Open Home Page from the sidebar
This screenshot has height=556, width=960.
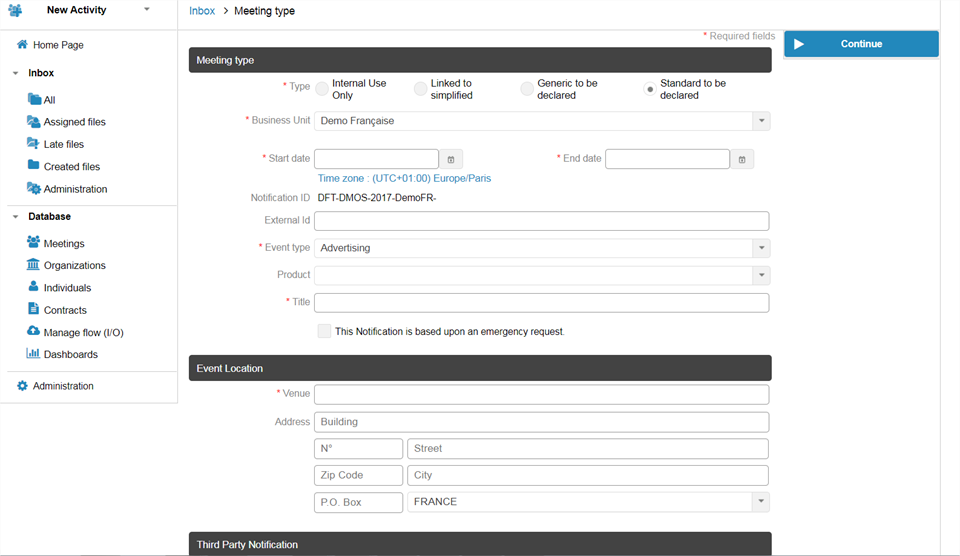click(58, 45)
